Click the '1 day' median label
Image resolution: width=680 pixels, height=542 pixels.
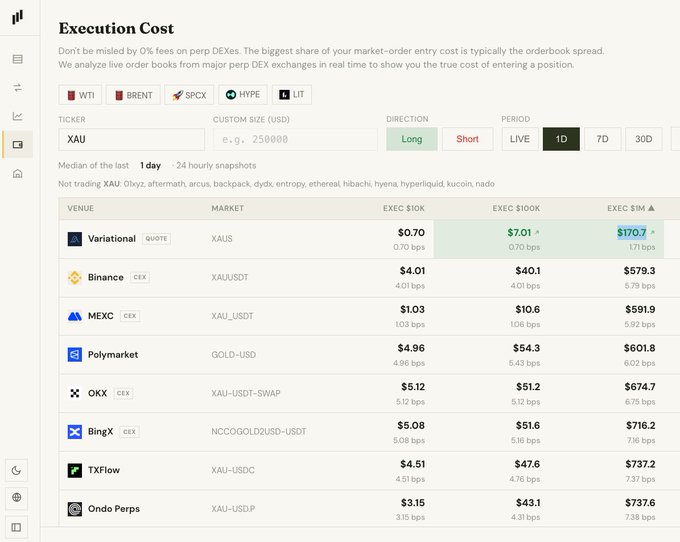[x=150, y=166]
